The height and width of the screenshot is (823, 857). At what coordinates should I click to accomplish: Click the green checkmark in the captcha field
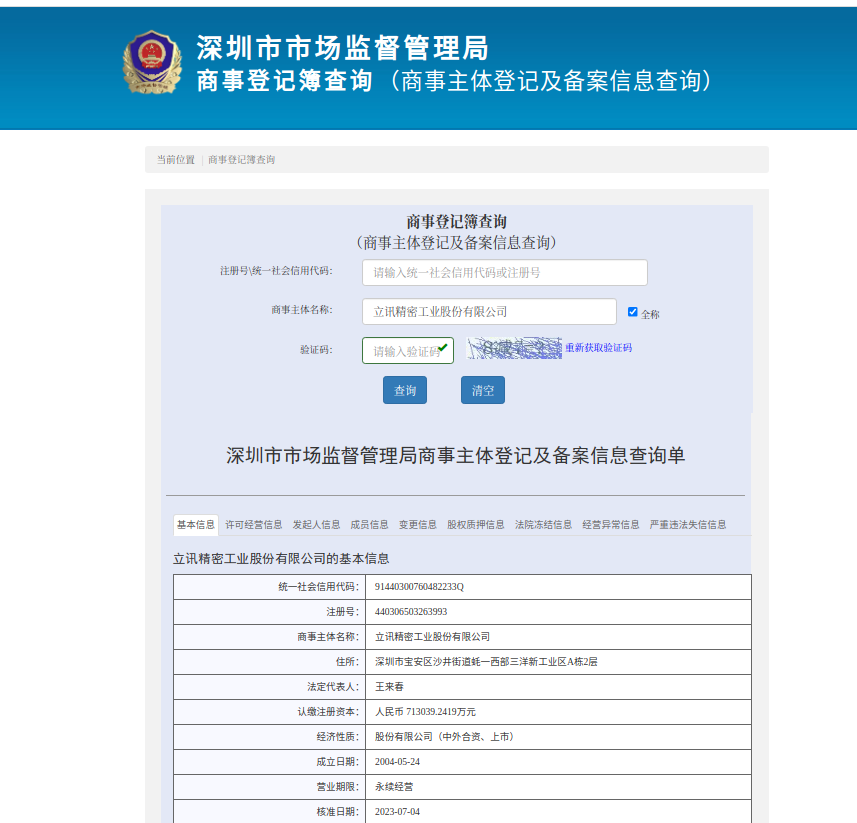click(443, 348)
